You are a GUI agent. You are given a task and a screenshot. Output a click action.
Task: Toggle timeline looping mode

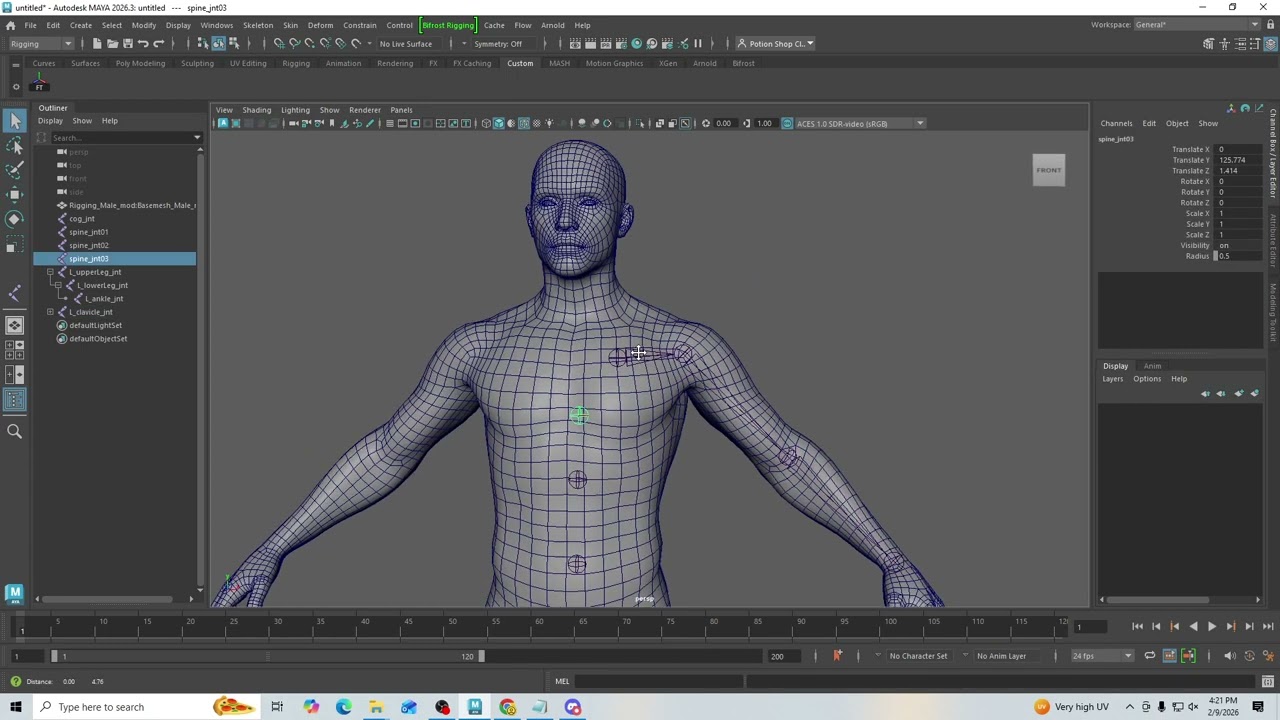tap(1150, 656)
